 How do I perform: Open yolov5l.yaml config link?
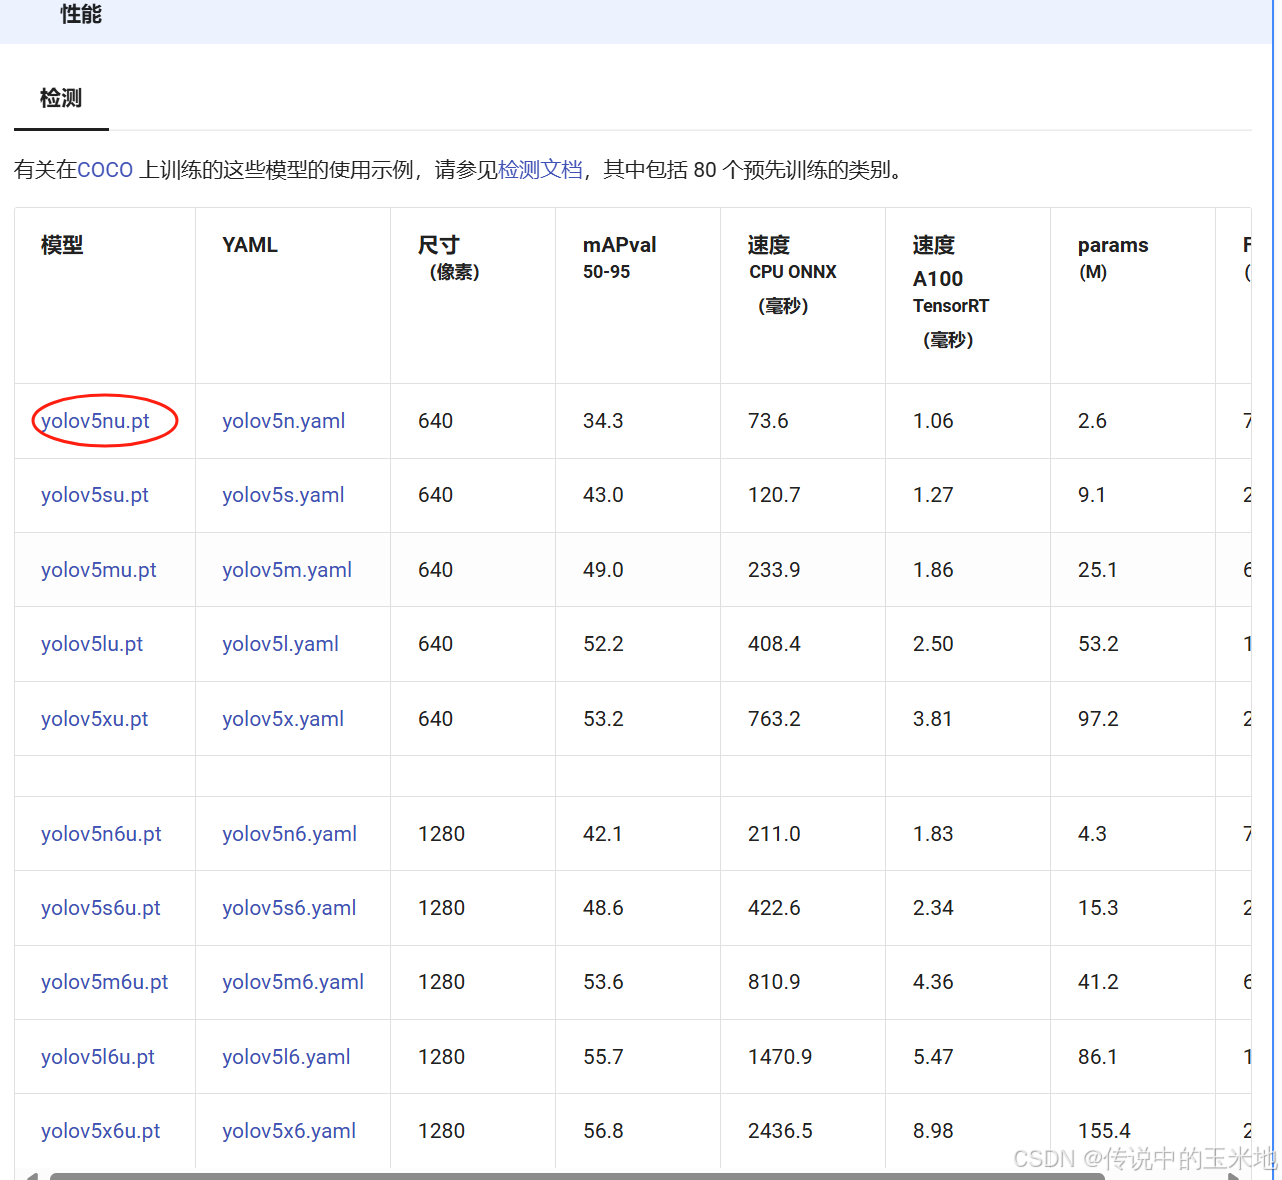[280, 644]
